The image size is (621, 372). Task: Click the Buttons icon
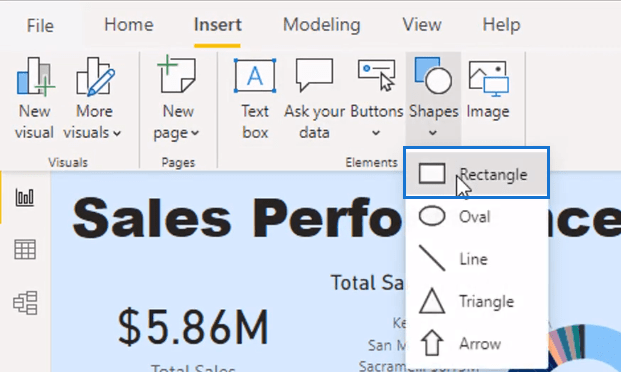coord(376,75)
